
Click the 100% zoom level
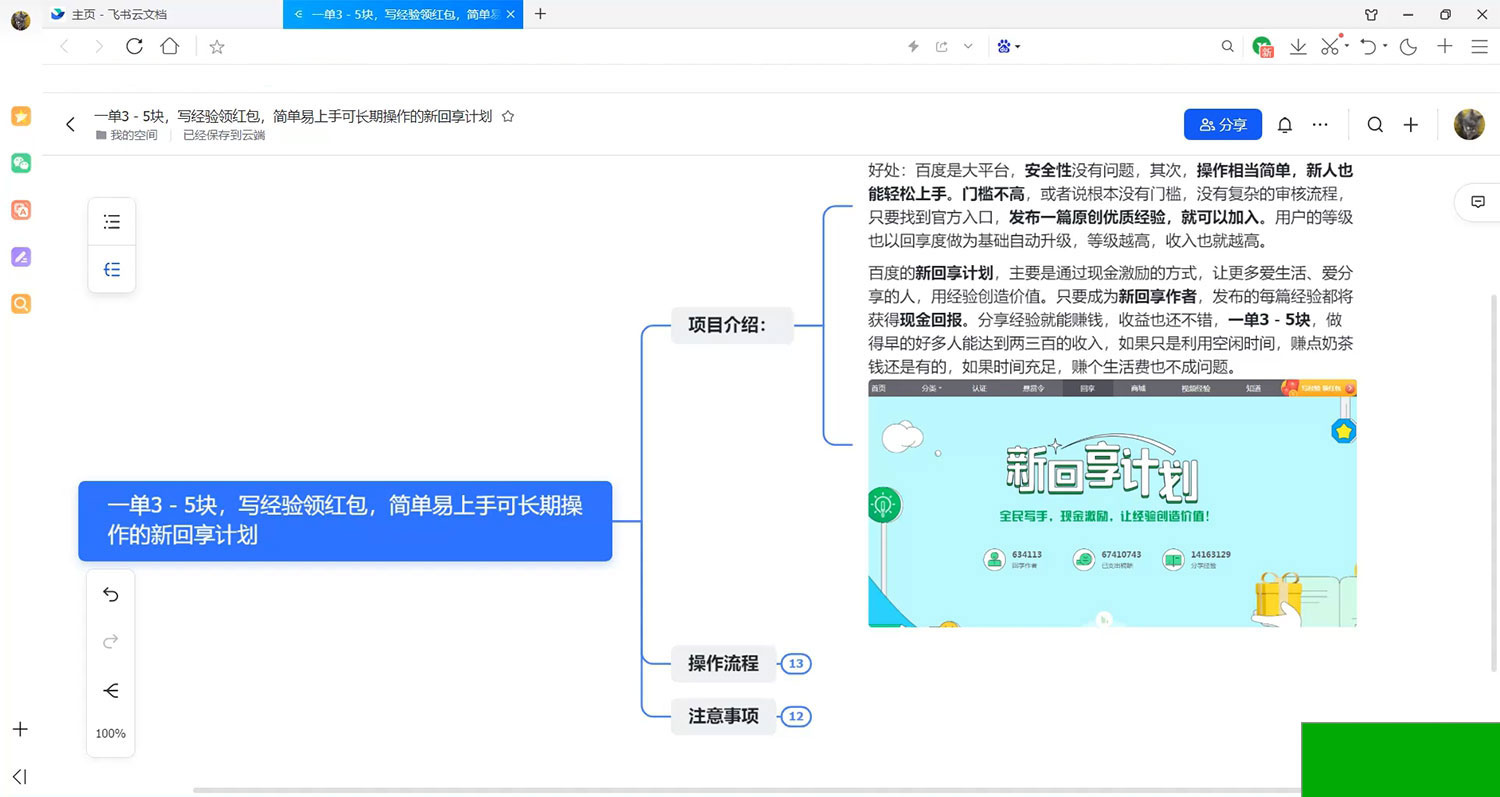(111, 734)
